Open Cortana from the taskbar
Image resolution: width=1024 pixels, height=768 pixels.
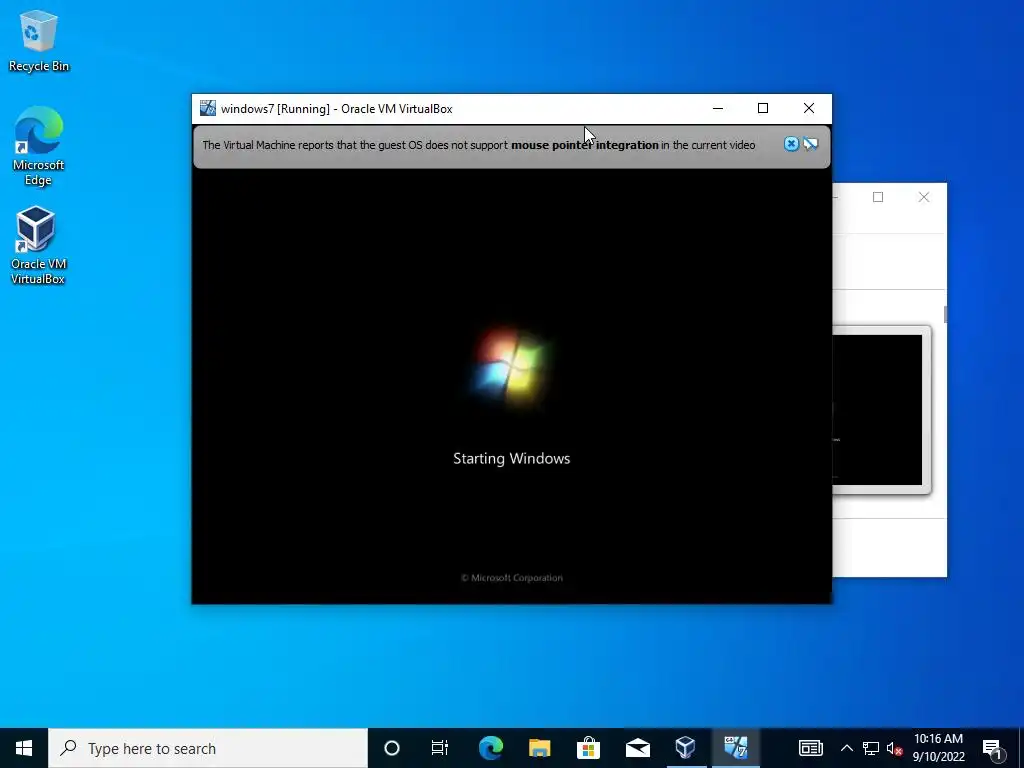click(x=392, y=748)
